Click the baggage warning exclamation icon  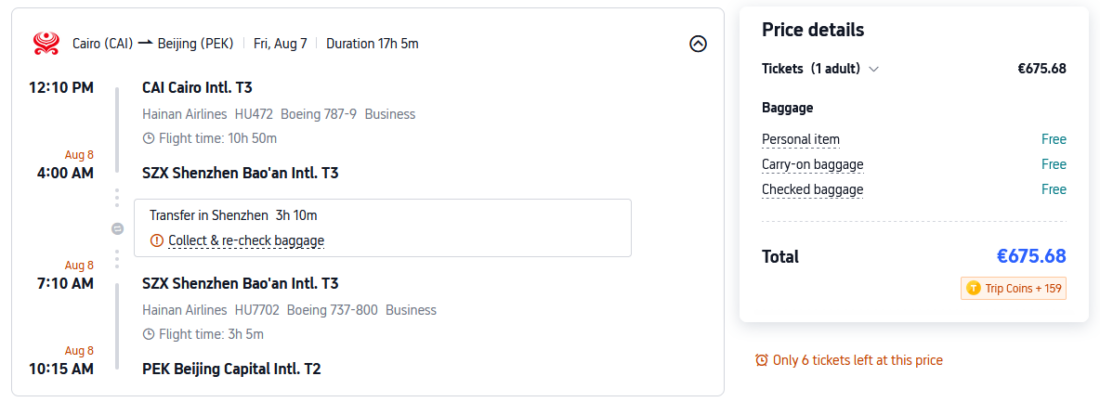pyautogui.click(x=156, y=240)
